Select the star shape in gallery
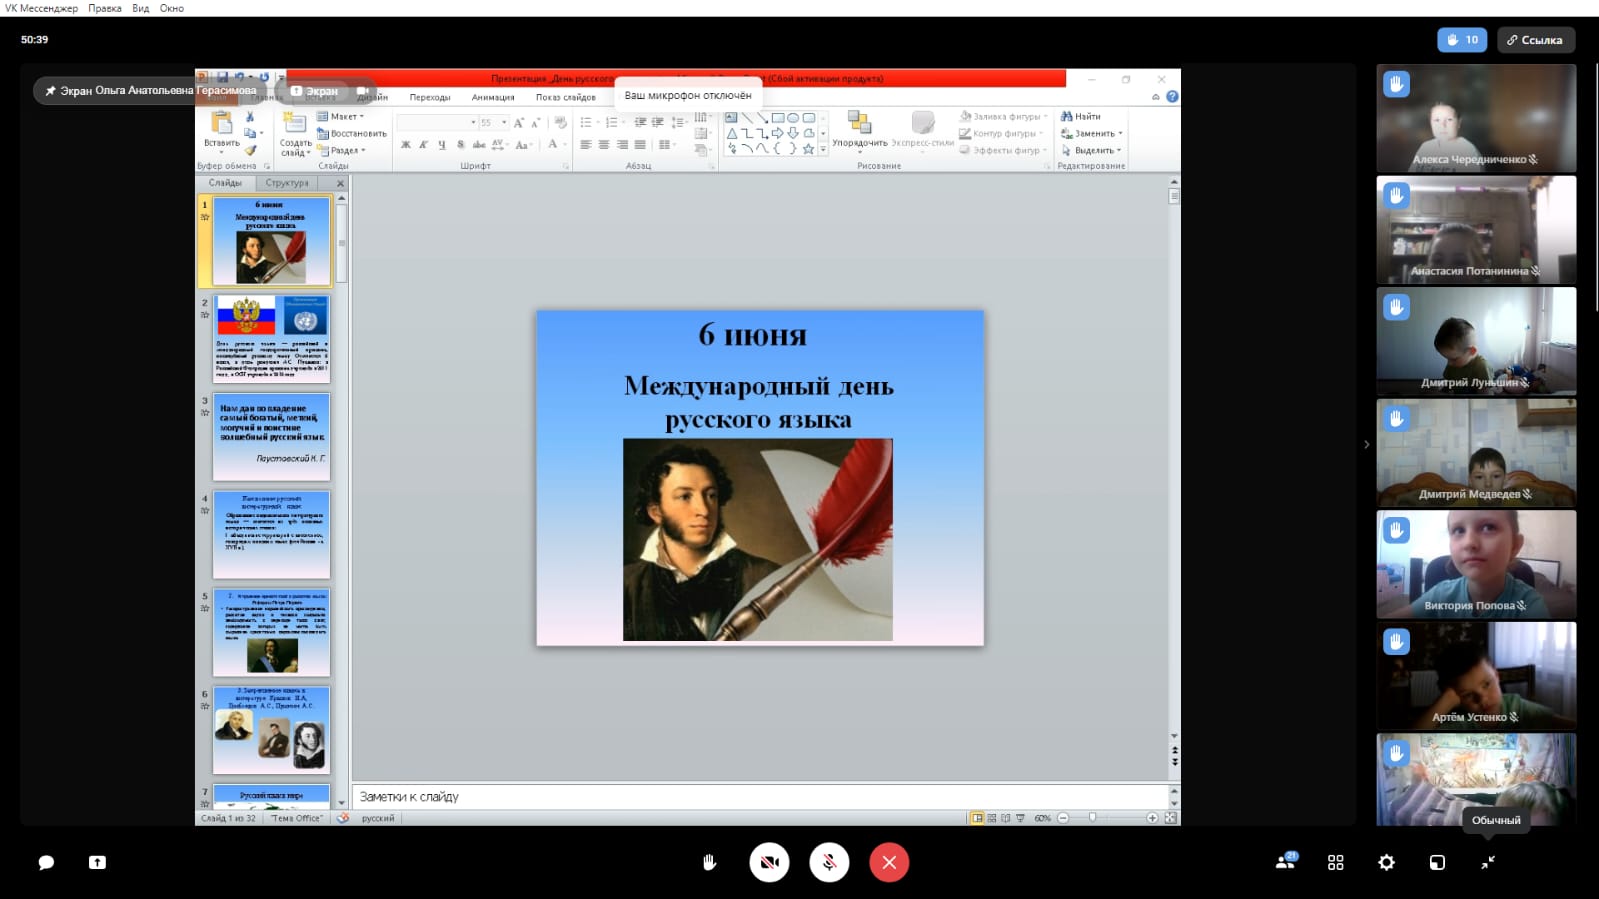The image size is (1599, 899). point(808,149)
